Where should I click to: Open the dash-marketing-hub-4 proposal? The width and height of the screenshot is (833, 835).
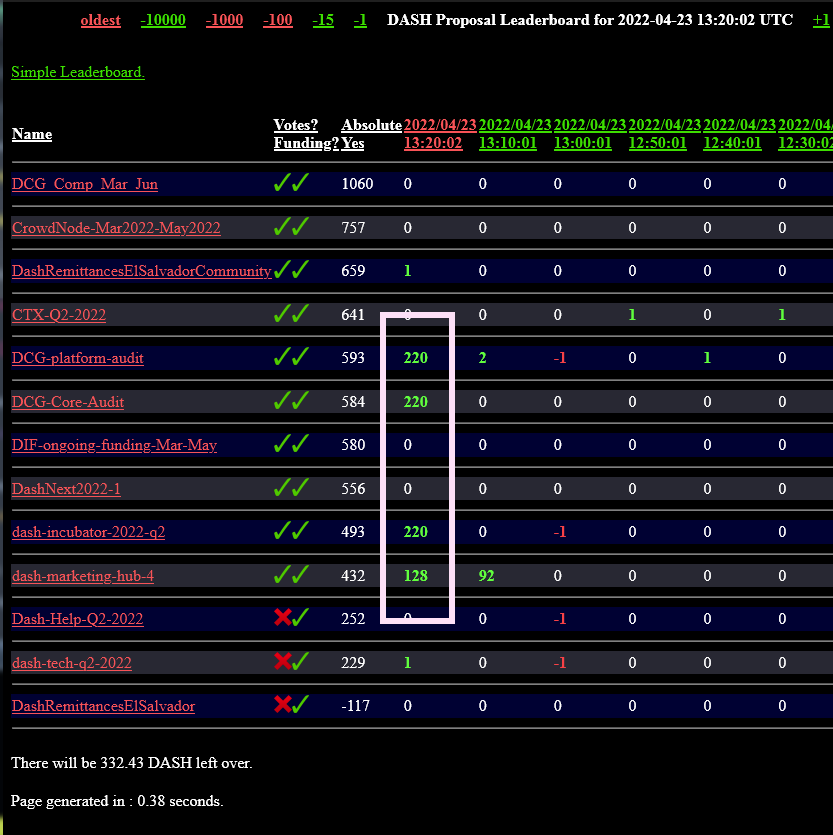click(x=83, y=576)
